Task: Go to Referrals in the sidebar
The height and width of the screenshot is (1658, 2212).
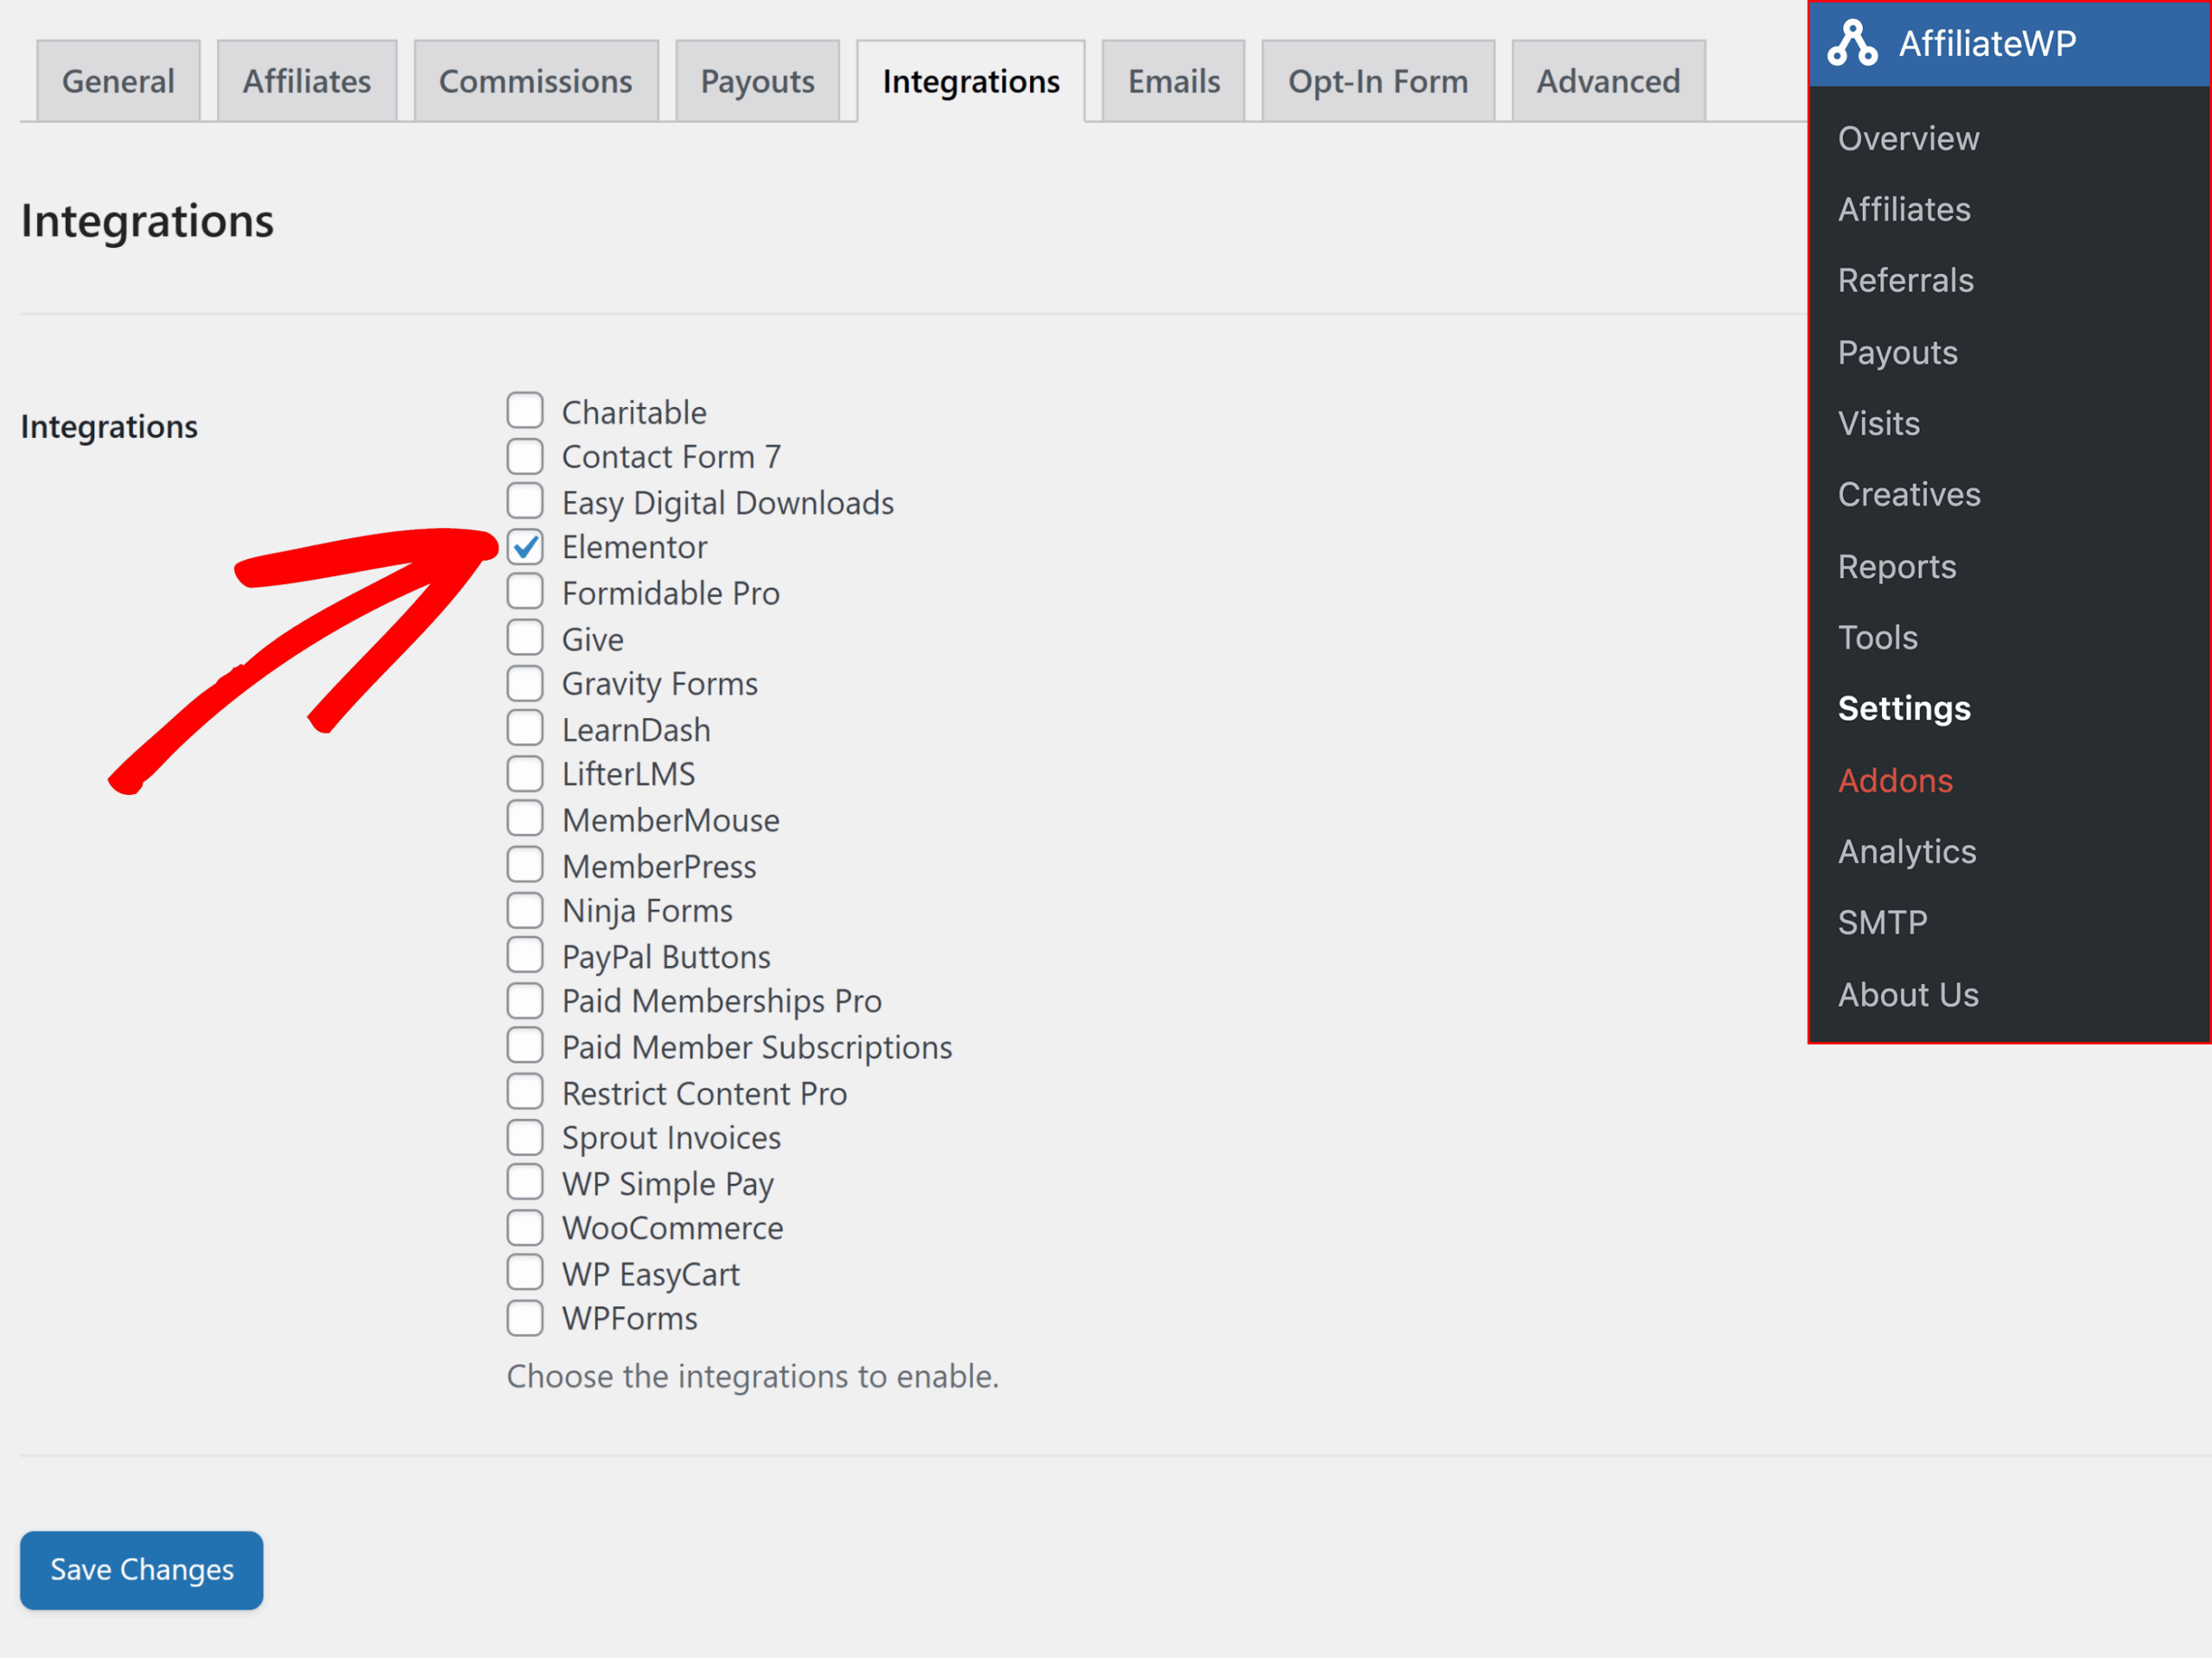Action: tap(1905, 280)
